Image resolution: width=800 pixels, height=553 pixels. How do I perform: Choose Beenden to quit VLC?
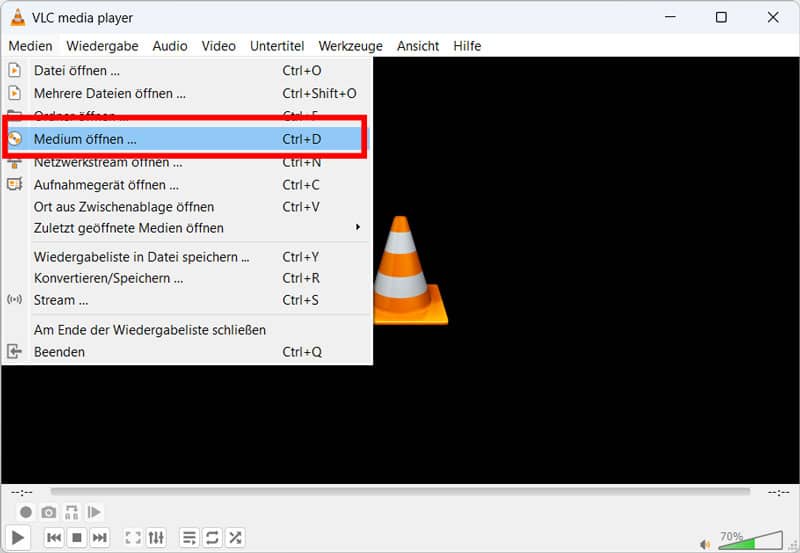[187, 352]
